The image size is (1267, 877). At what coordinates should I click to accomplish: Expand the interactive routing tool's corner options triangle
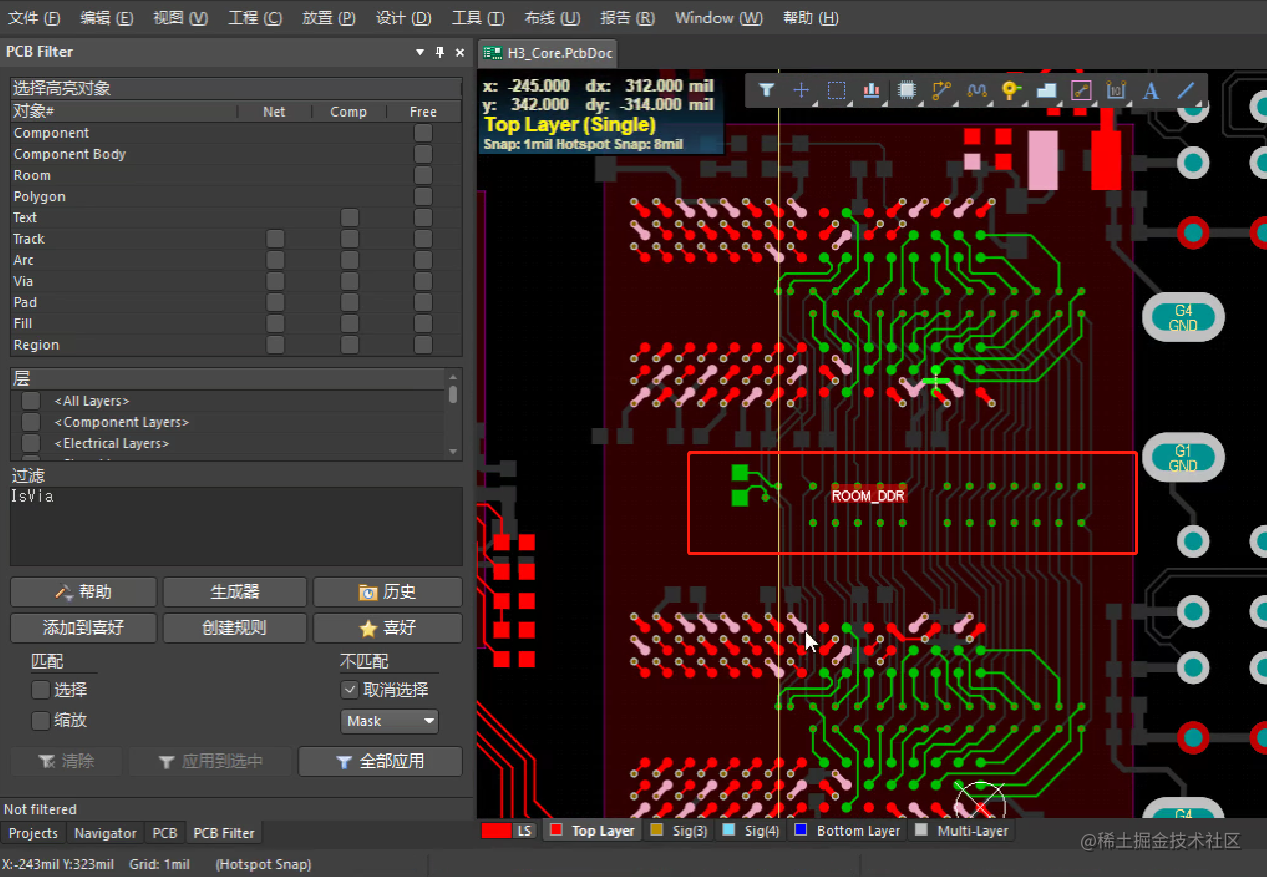pyautogui.click(x=956, y=102)
